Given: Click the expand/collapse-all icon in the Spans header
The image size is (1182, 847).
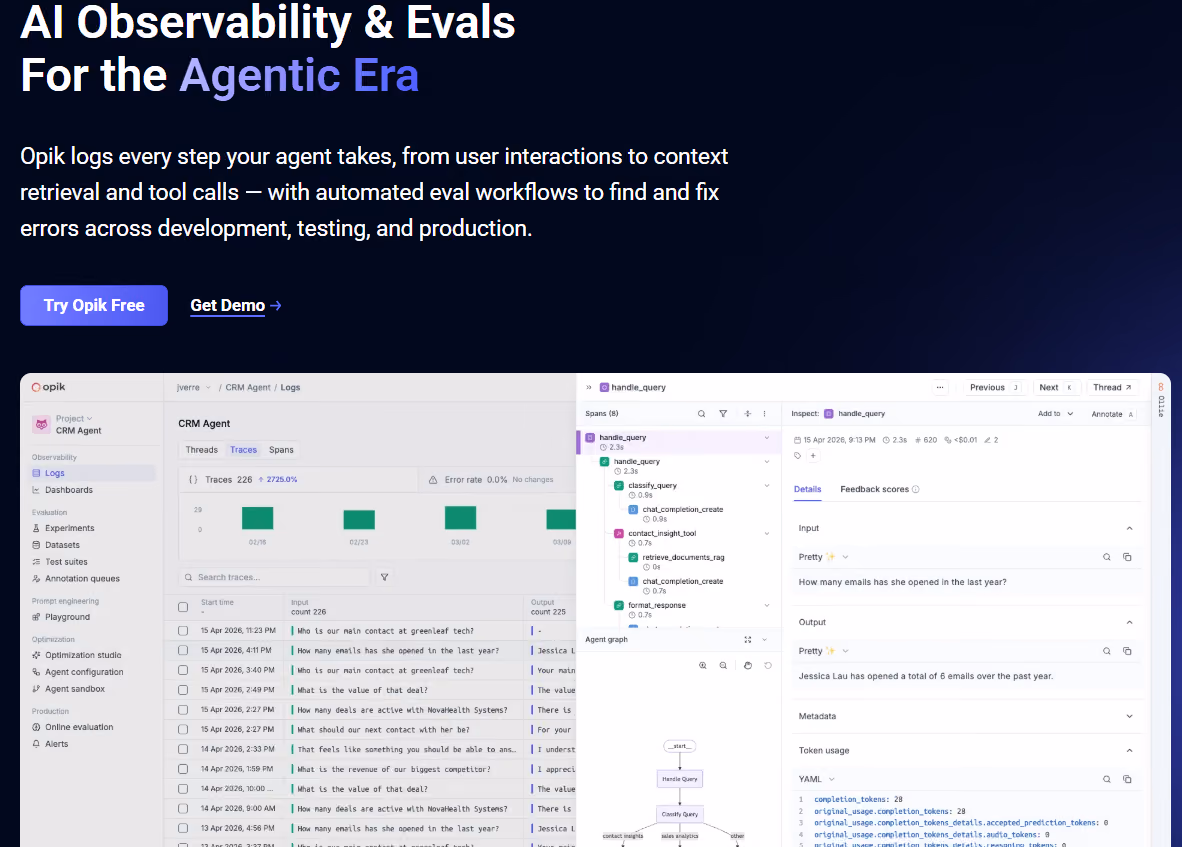Looking at the screenshot, I should pyautogui.click(x=748, y=414).
